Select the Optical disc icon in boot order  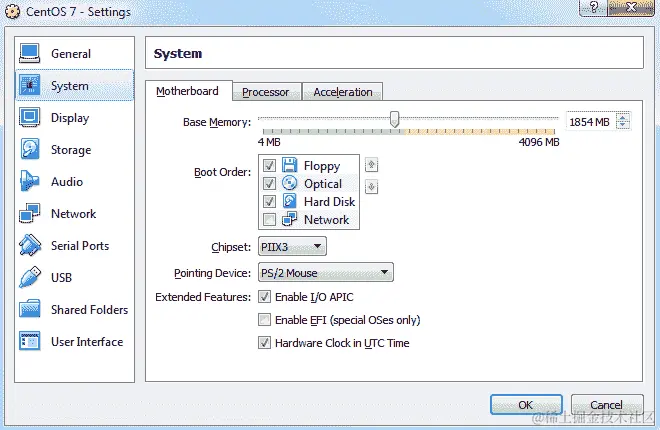(x=290, y=183)
